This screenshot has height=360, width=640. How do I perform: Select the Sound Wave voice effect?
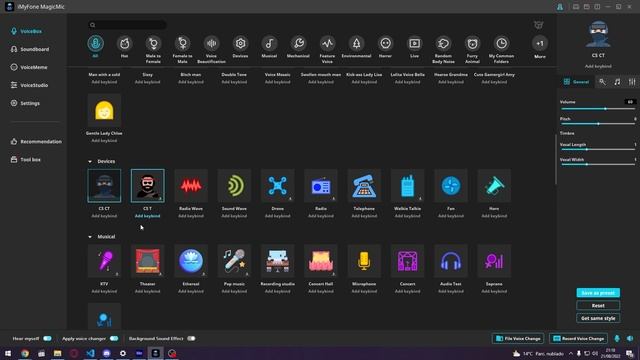pyautogui.click(x=234, y=186)
